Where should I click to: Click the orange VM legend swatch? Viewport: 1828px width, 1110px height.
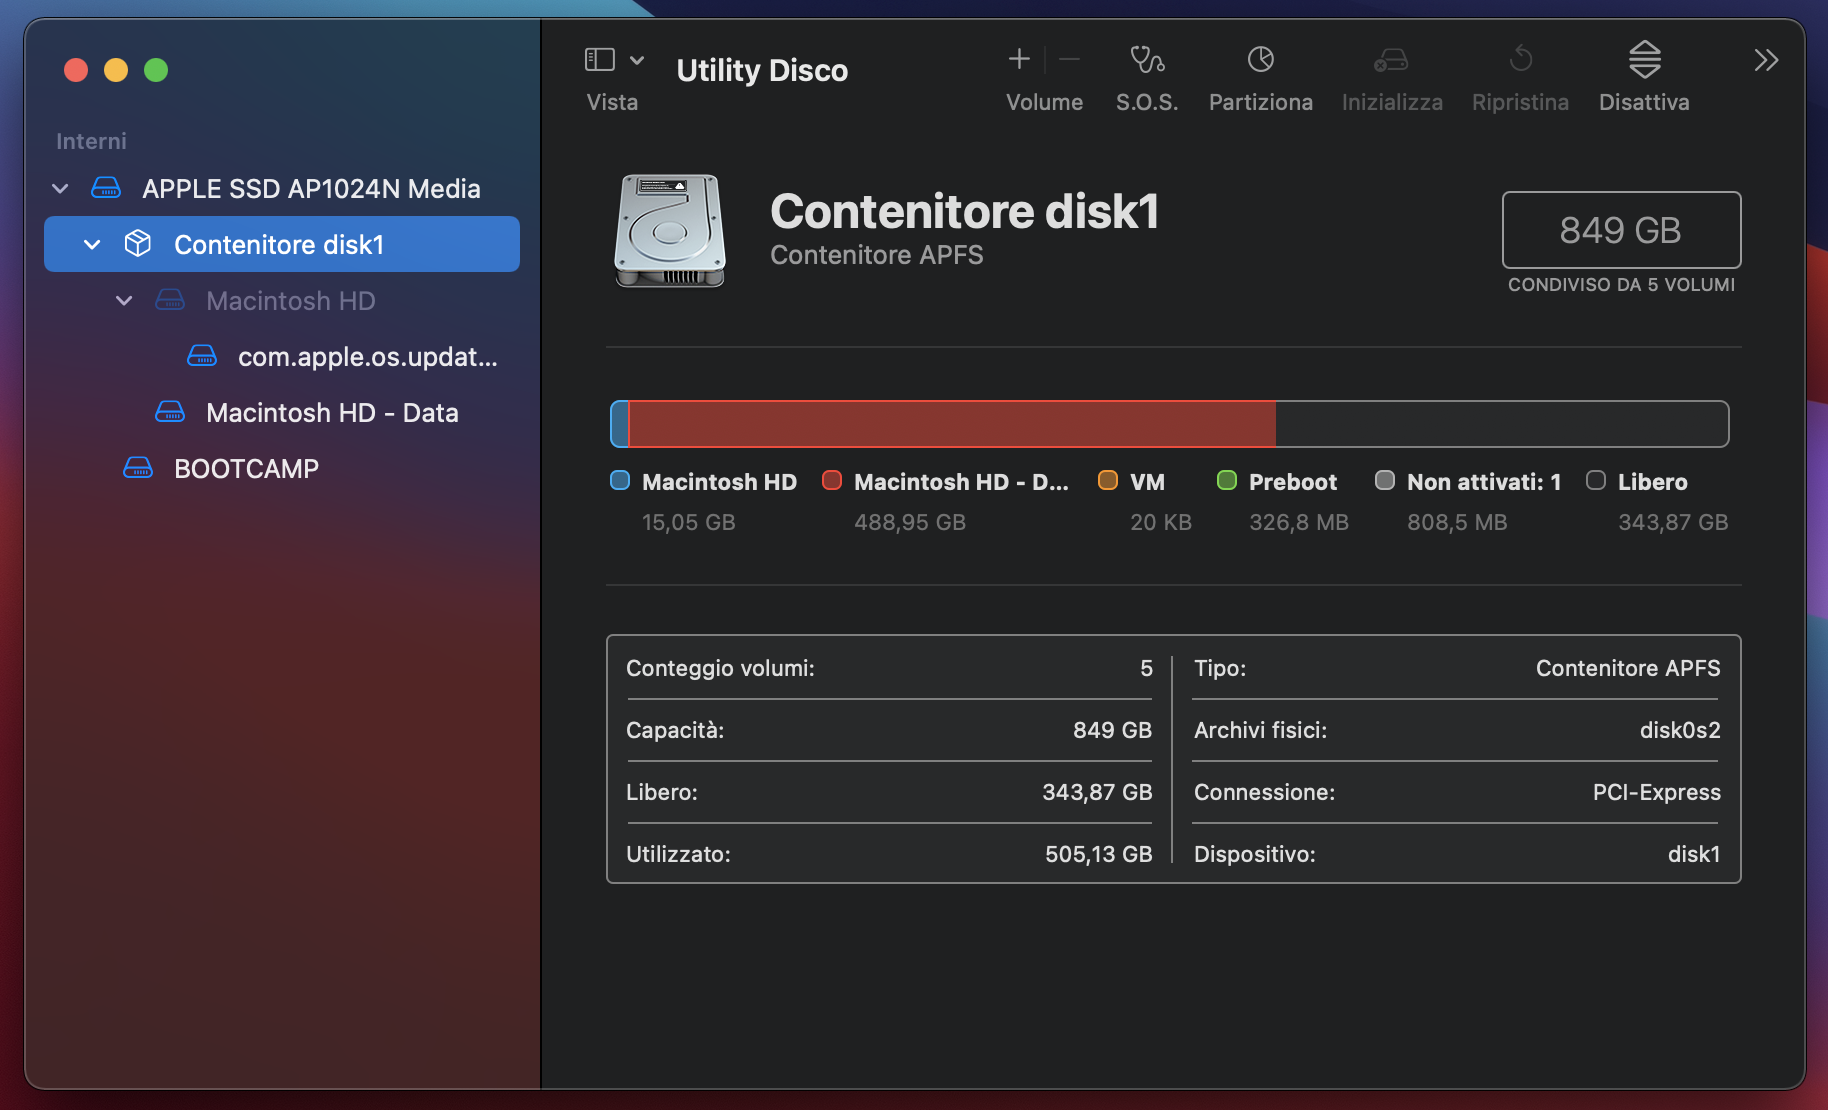1107,481
